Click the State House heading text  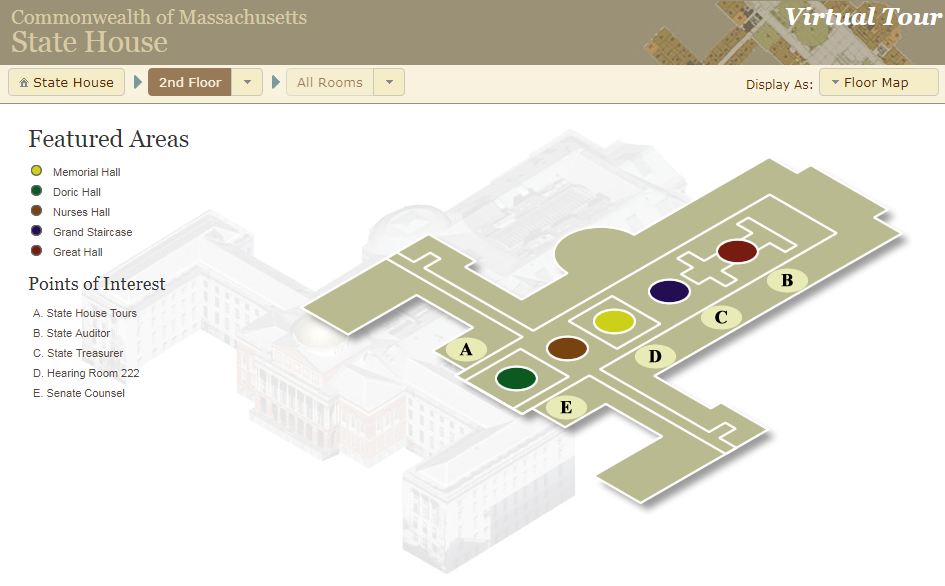89,42
